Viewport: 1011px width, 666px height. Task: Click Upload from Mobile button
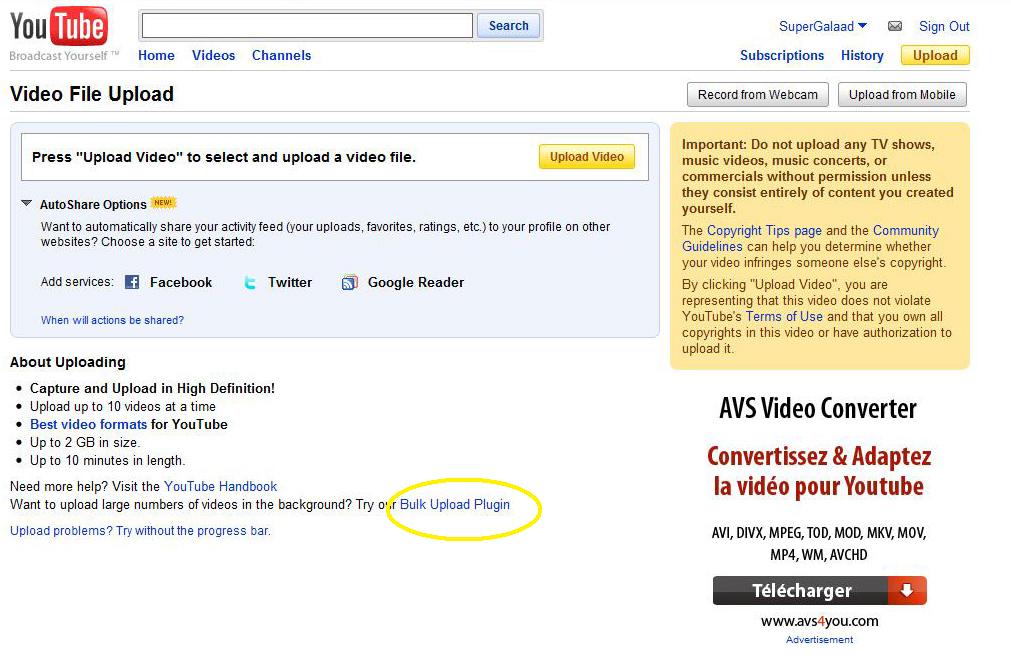(x=902, y=95)
